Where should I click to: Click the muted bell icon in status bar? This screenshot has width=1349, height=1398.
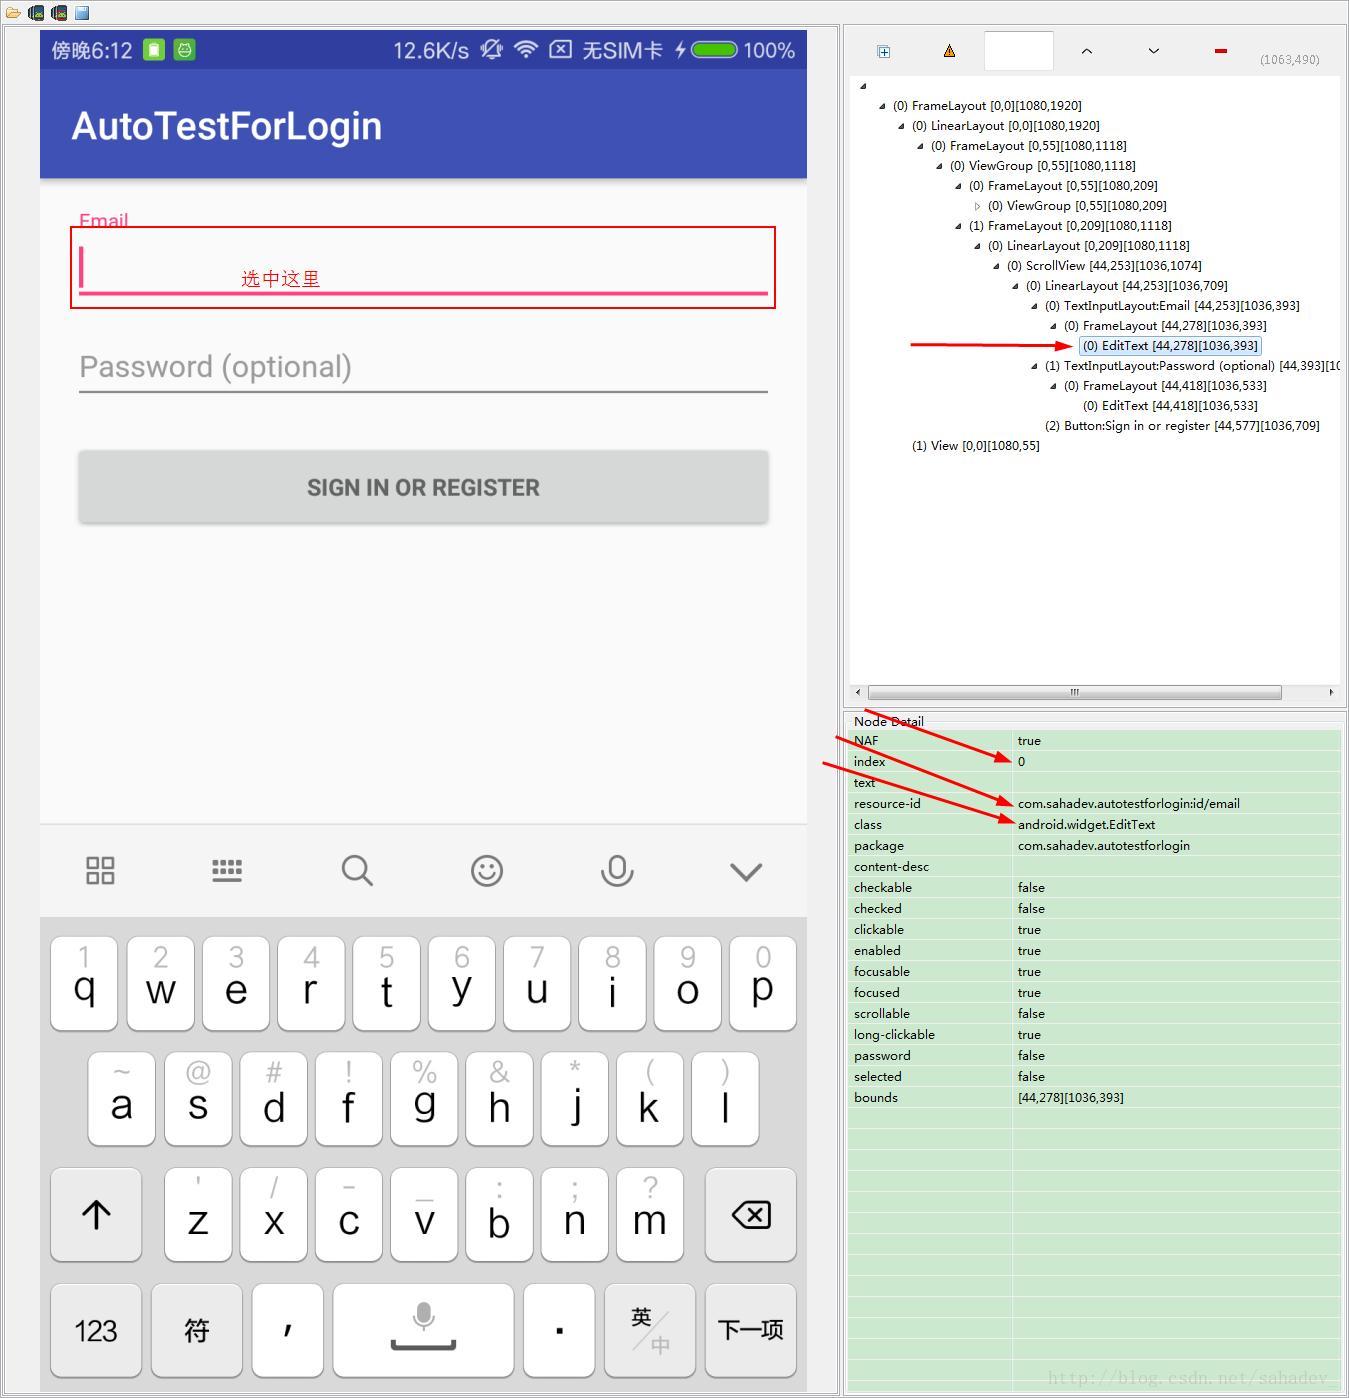tap(491, 49)
